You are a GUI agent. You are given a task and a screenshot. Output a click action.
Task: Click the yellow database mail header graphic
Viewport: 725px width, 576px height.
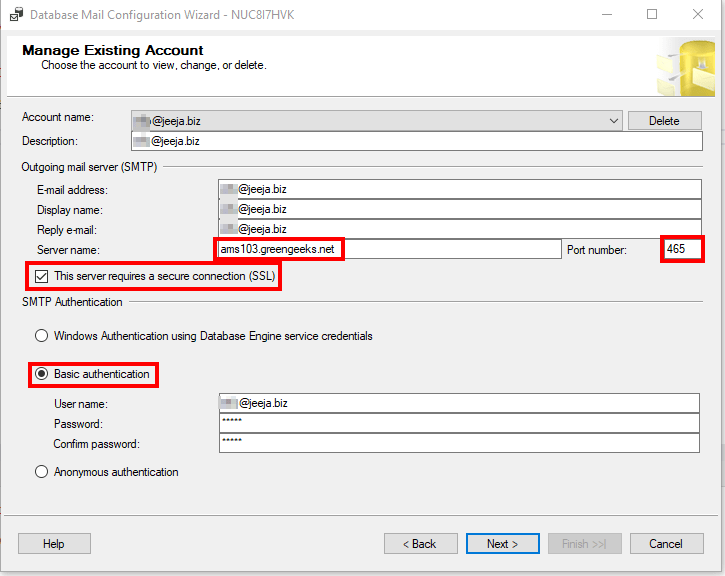coord(686,67)
